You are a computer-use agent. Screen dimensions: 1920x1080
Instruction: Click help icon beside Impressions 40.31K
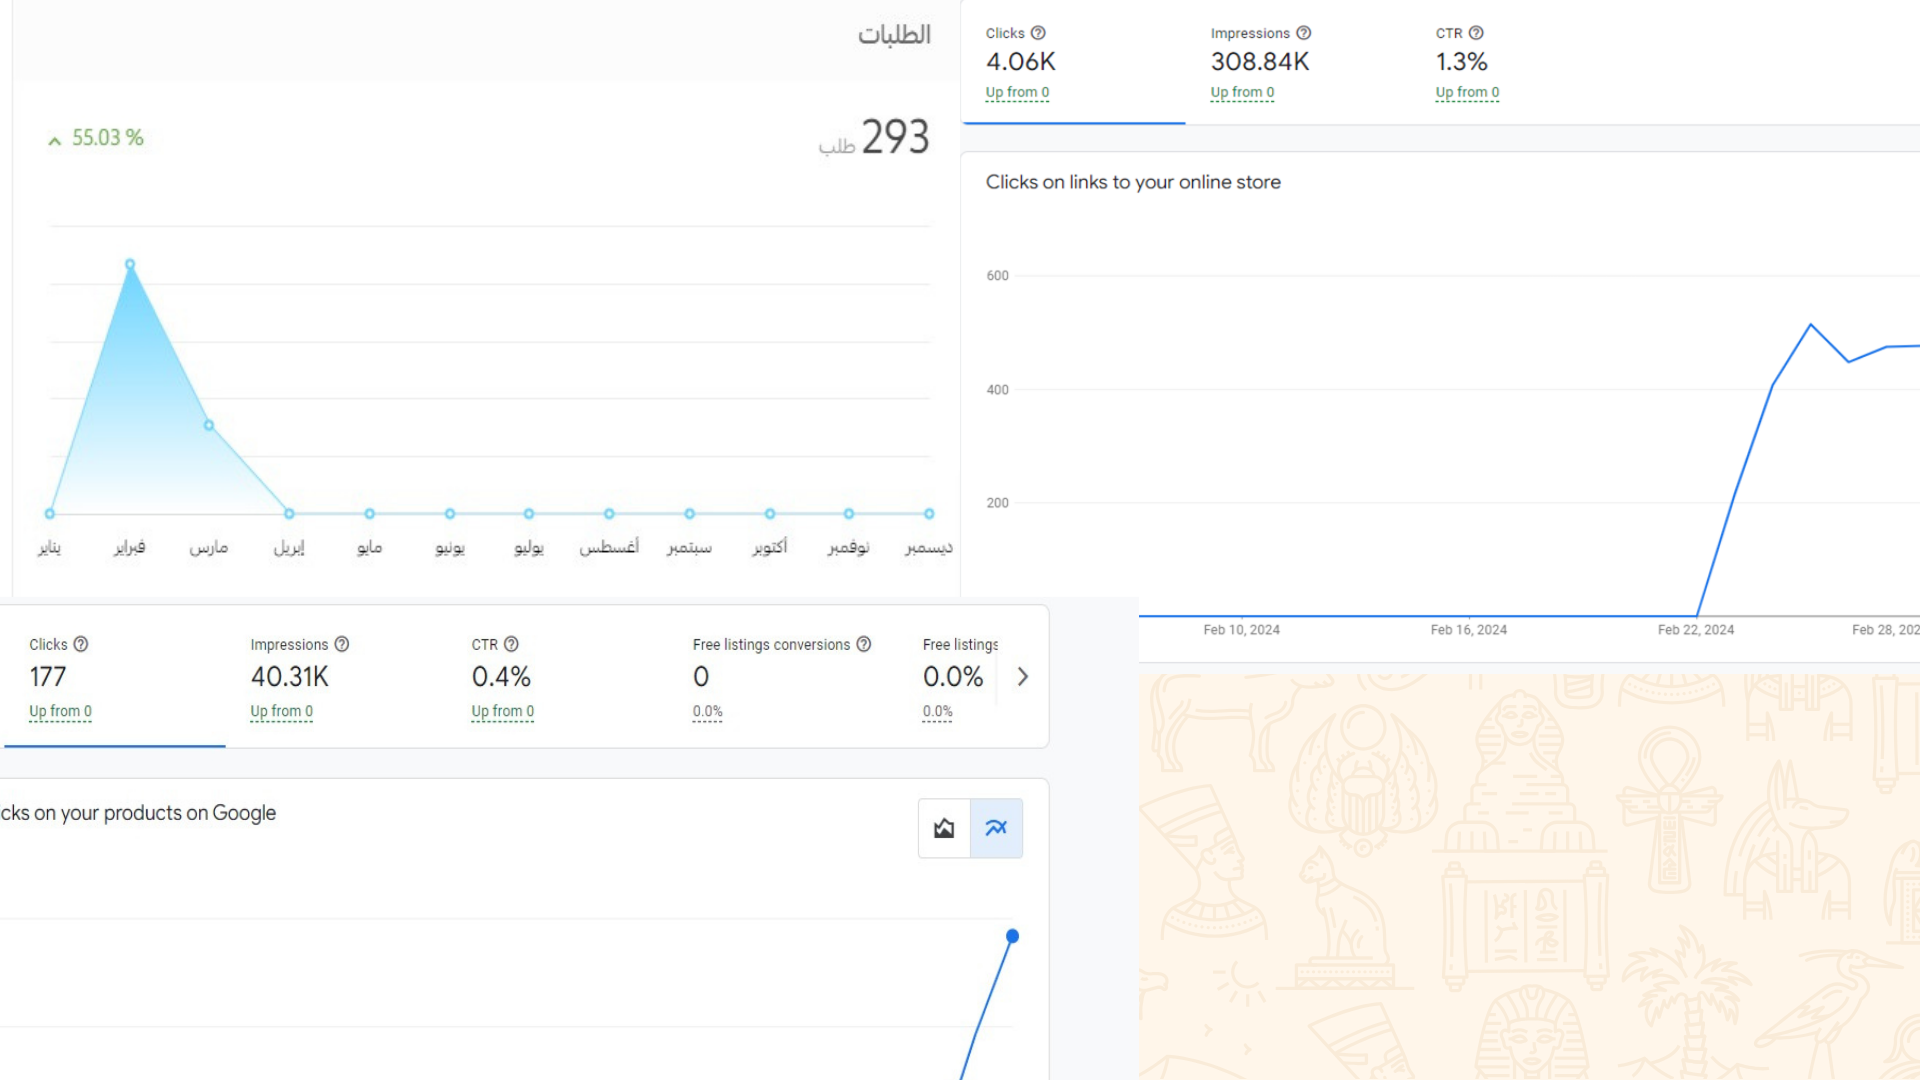click(342, 644)
